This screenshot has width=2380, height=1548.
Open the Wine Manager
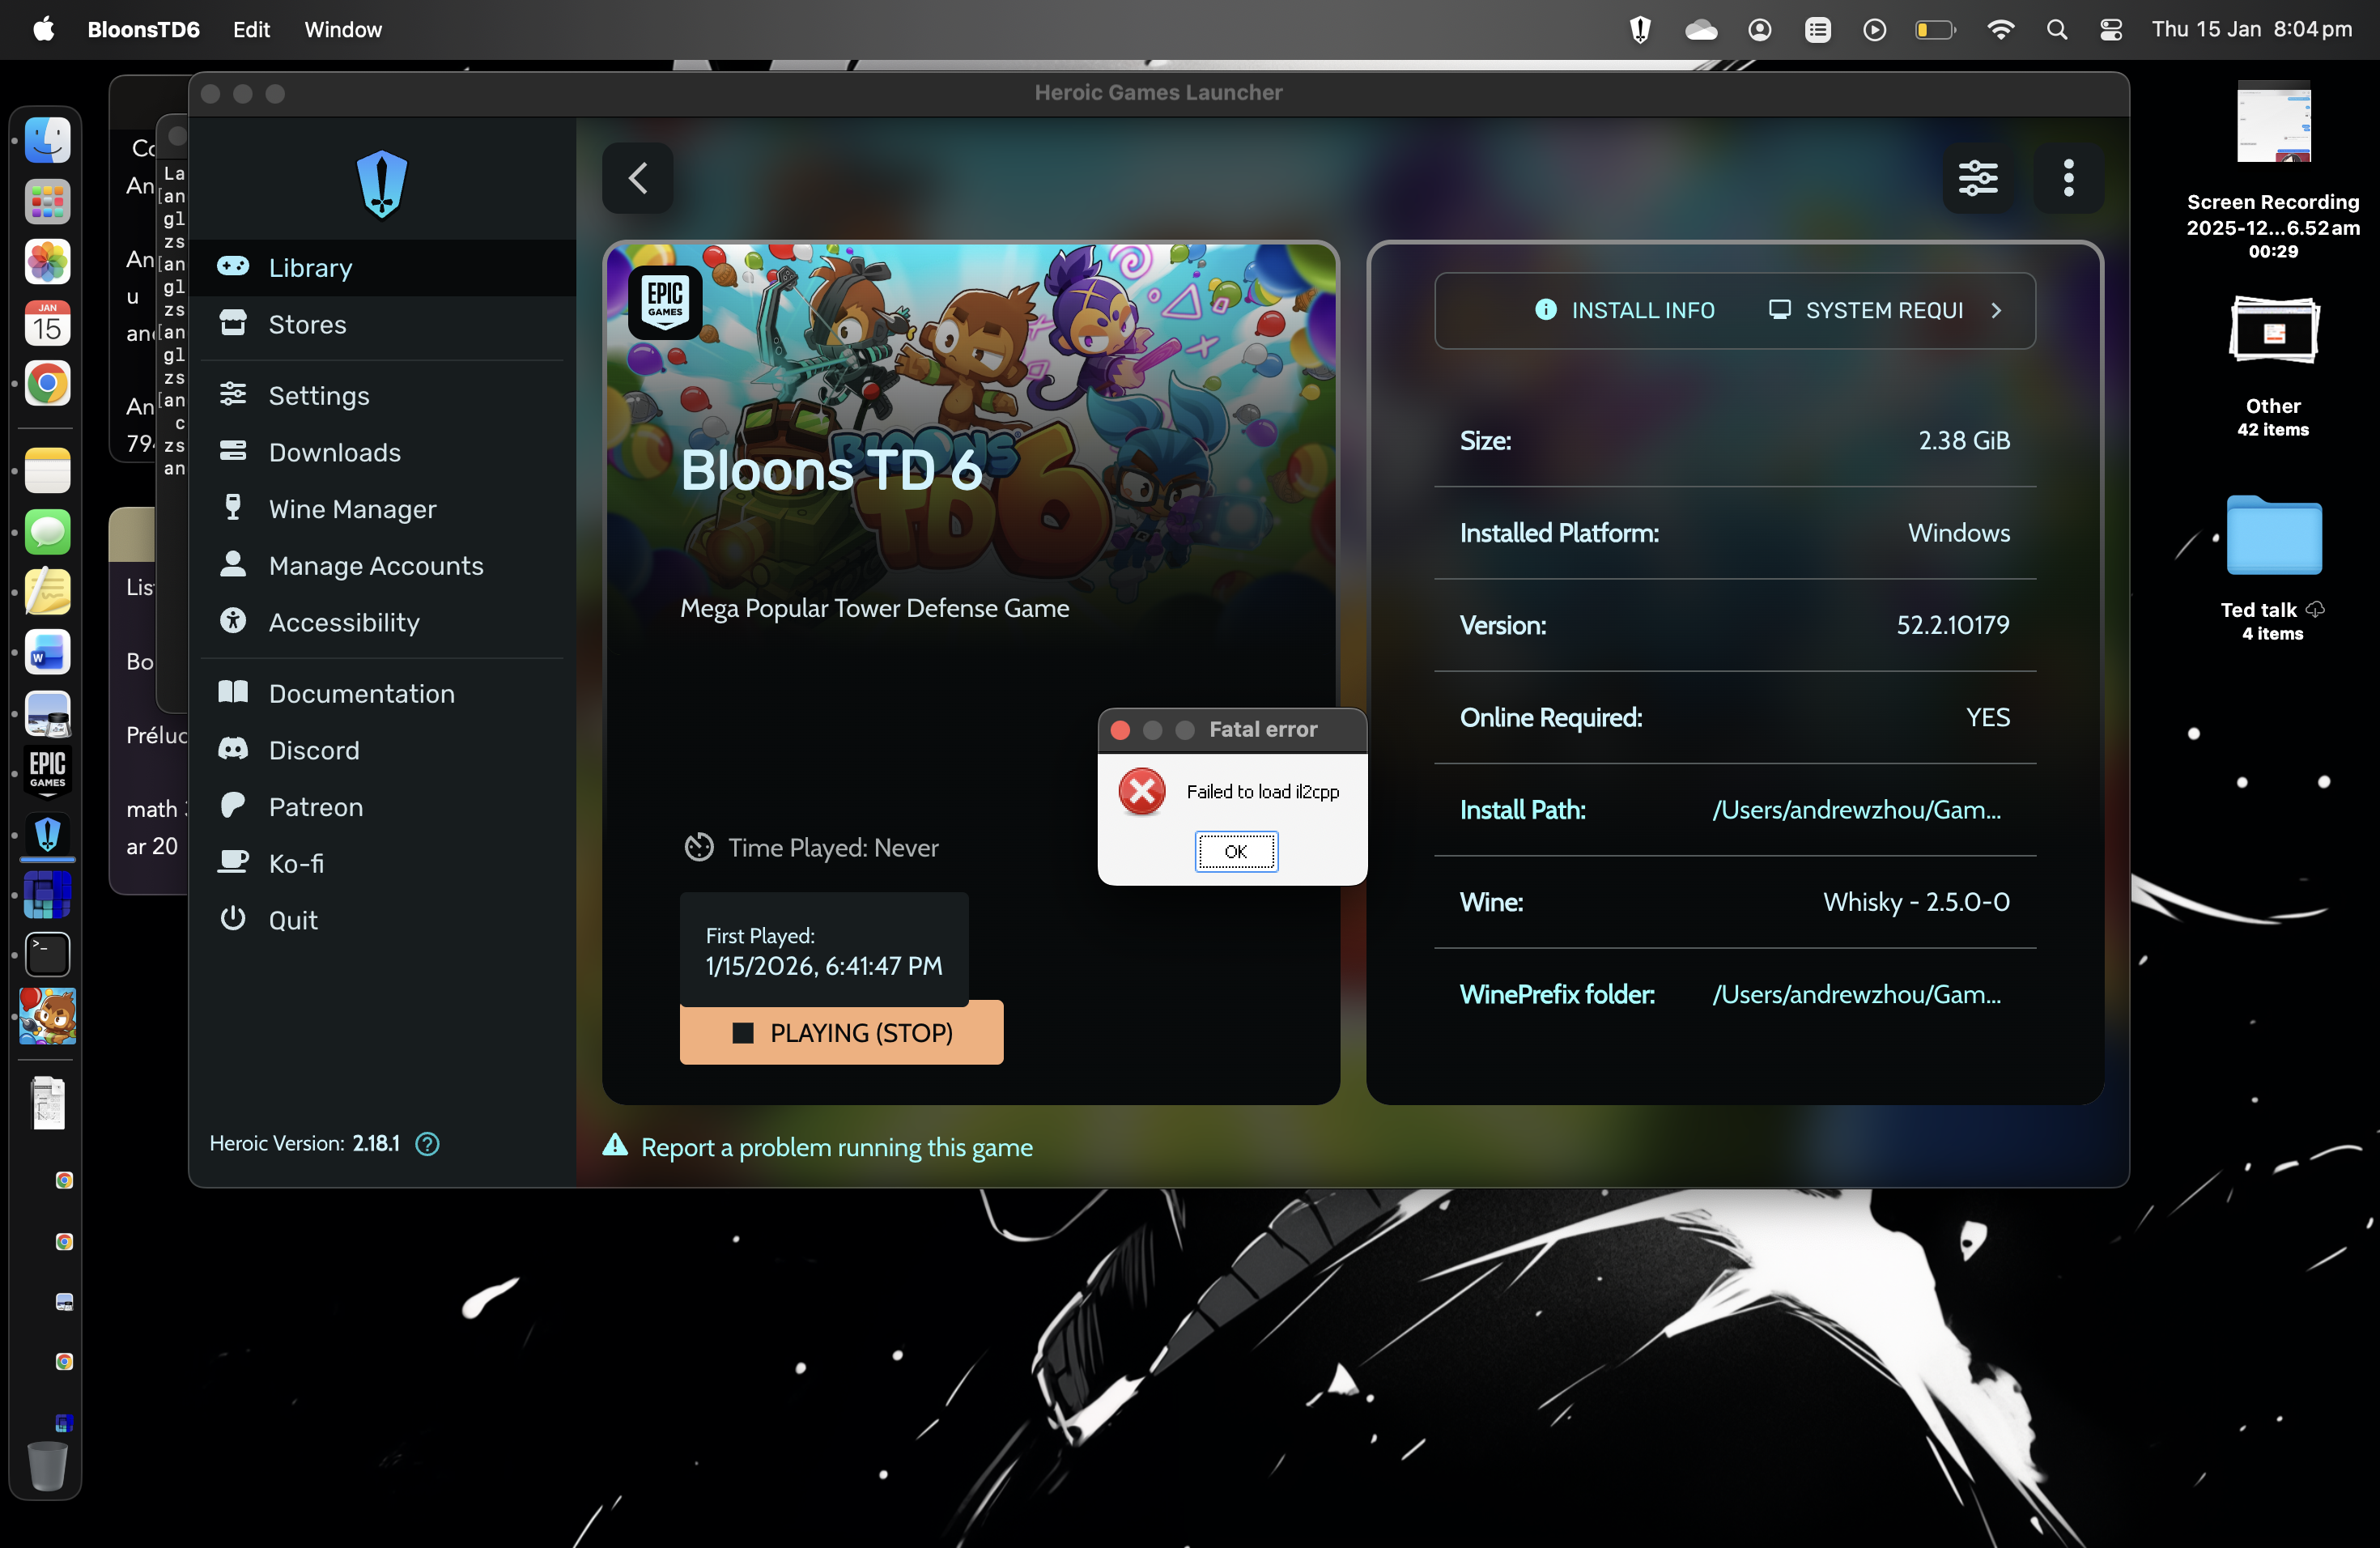(352, 509)
